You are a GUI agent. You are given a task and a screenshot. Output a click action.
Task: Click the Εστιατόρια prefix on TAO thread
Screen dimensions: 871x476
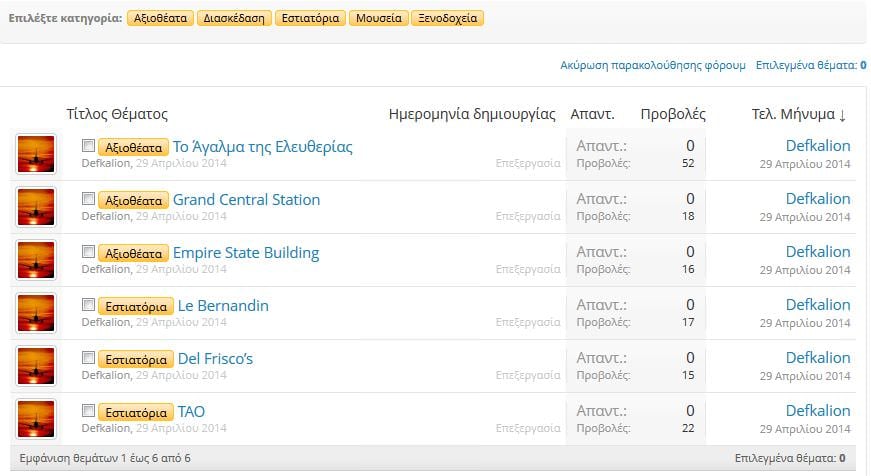(136, 412)
